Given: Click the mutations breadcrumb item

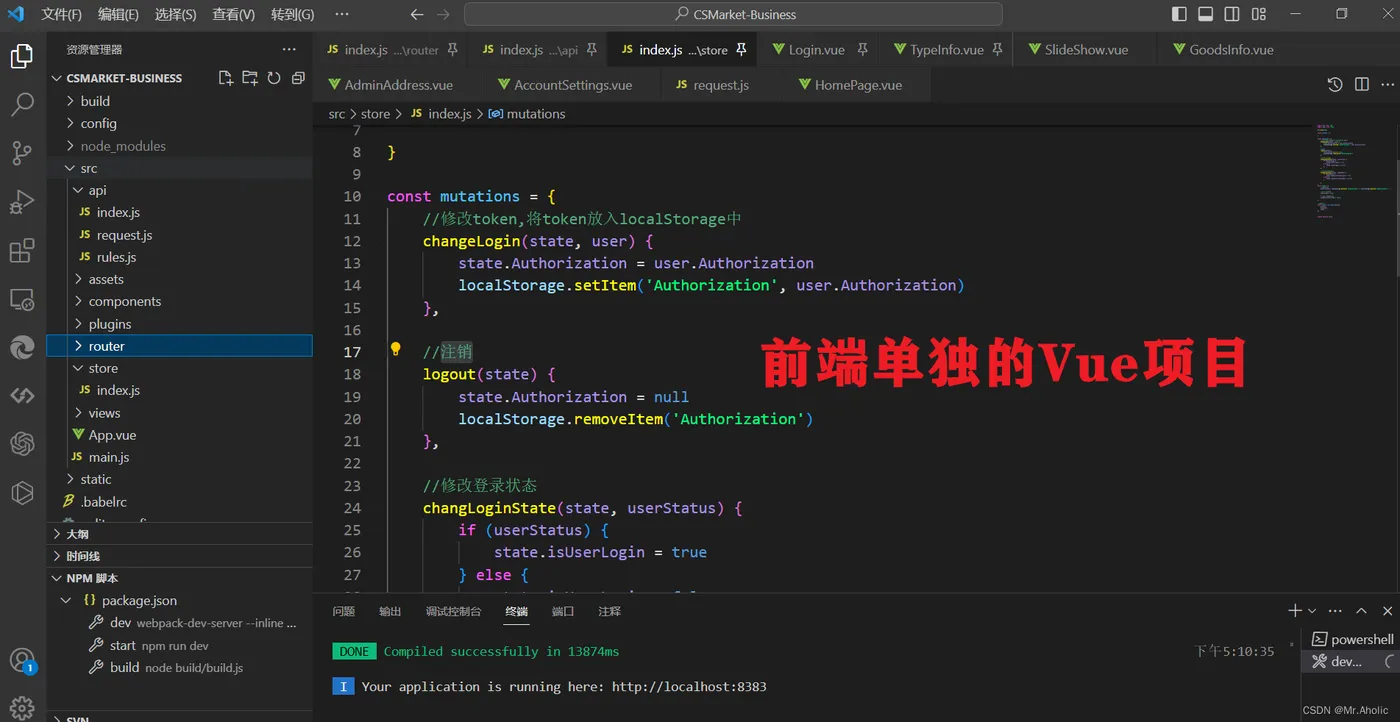Looking at the screenshot, I should point(527,114).
